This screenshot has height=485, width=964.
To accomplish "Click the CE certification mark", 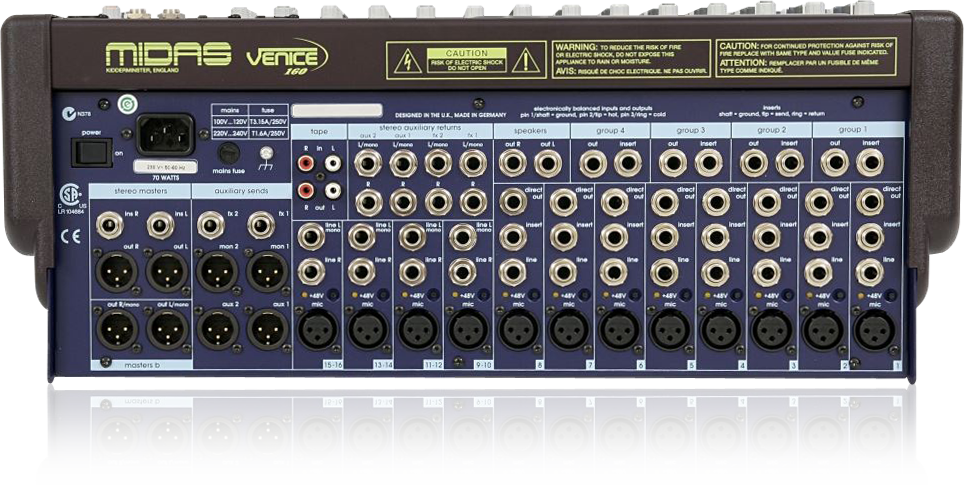I will point(71,236).
